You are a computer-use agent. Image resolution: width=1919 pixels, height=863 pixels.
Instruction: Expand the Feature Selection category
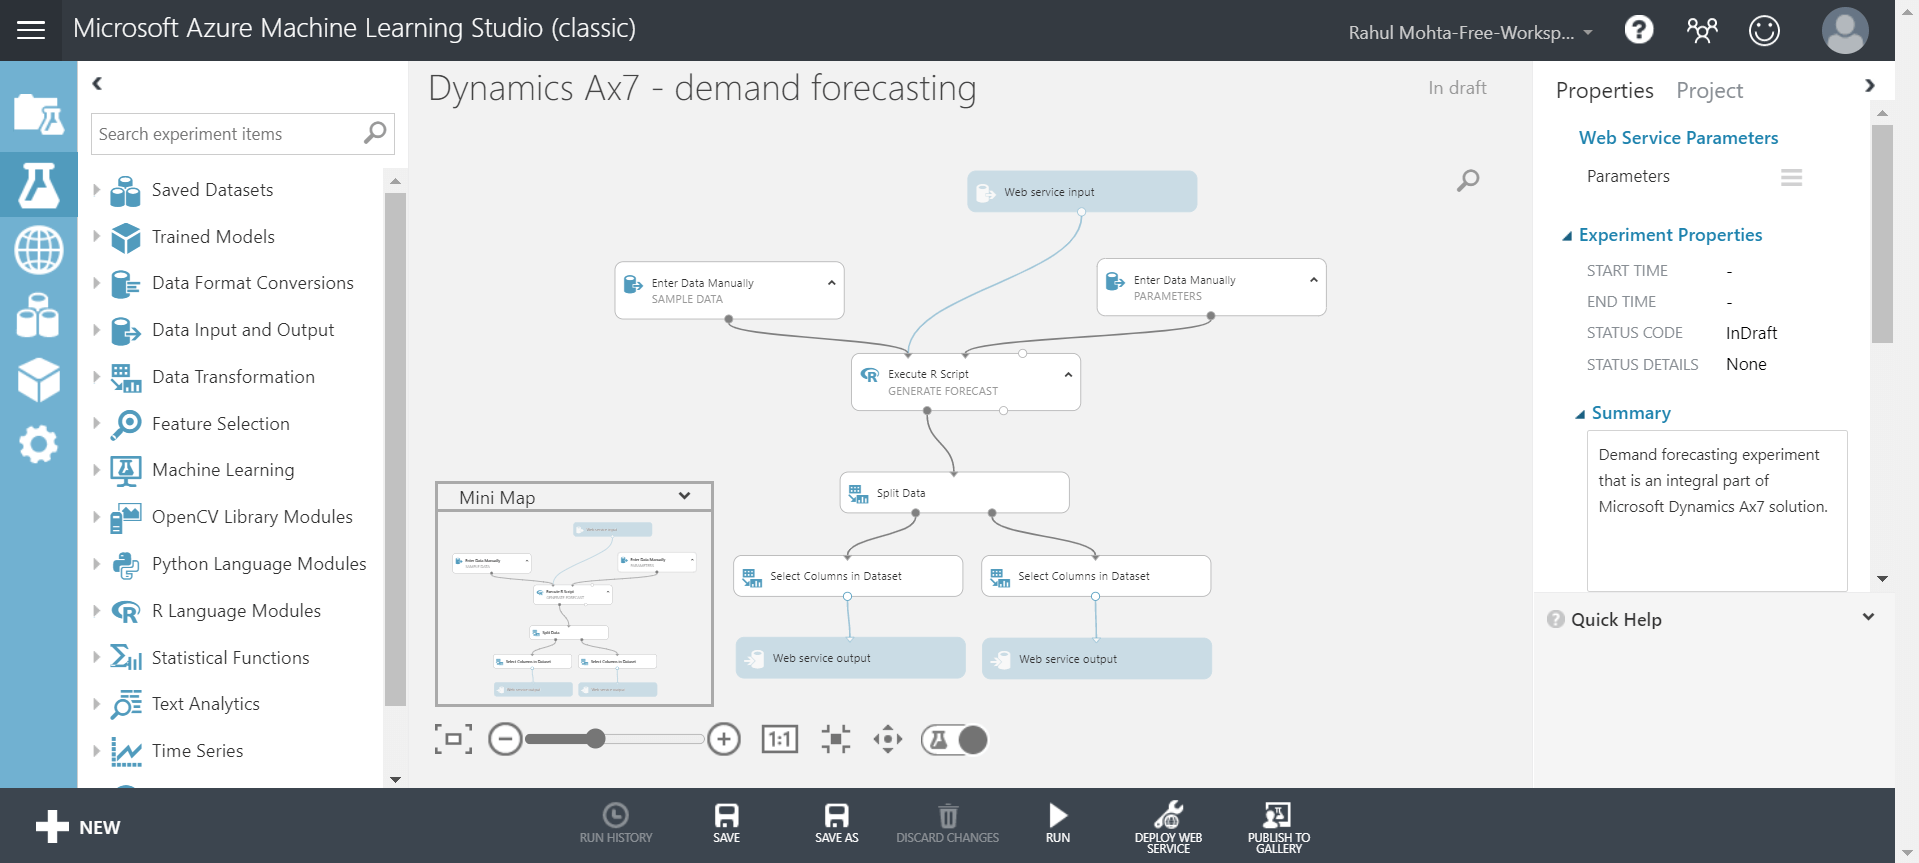coord(97,423)
